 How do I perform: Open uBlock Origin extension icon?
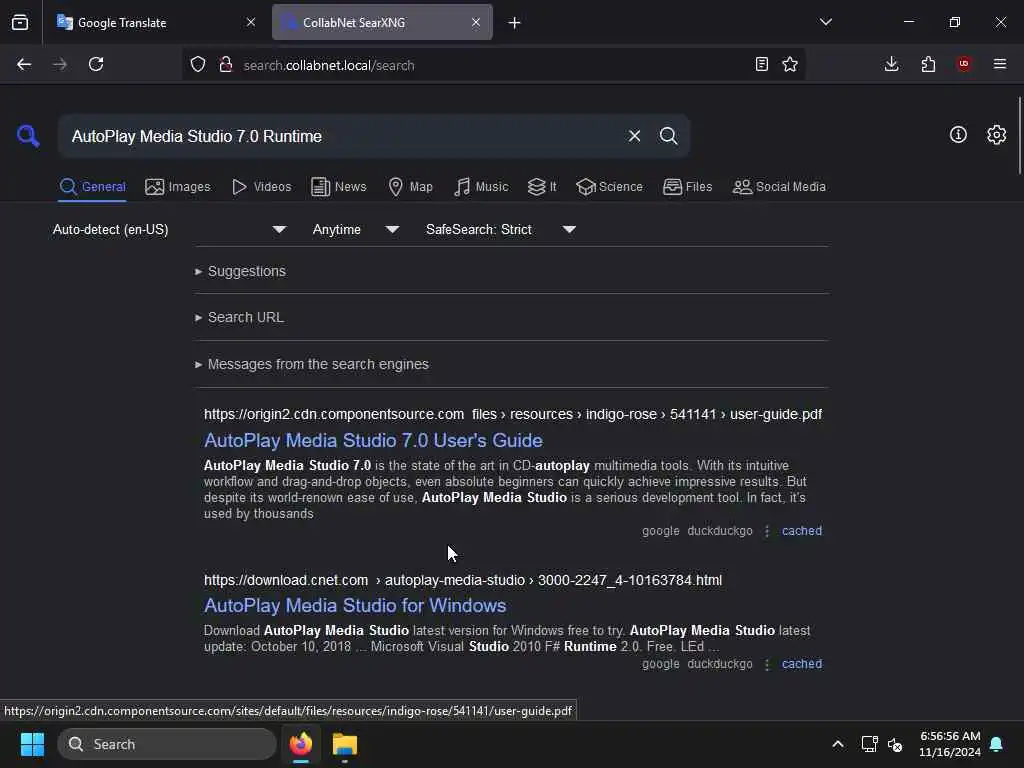tap(964, 64)
